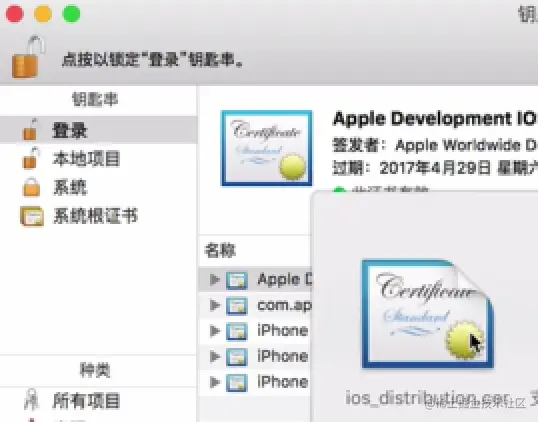Click the dragged ios_distribution.cer certificate icon
This screenshot has height=422, width=538.
(428, 314)
